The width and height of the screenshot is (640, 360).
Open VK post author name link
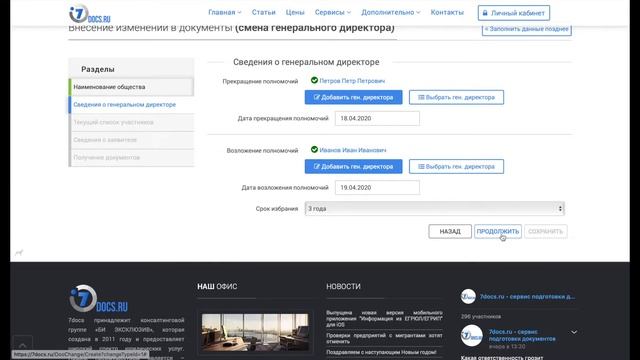click(x=522, y=335)
